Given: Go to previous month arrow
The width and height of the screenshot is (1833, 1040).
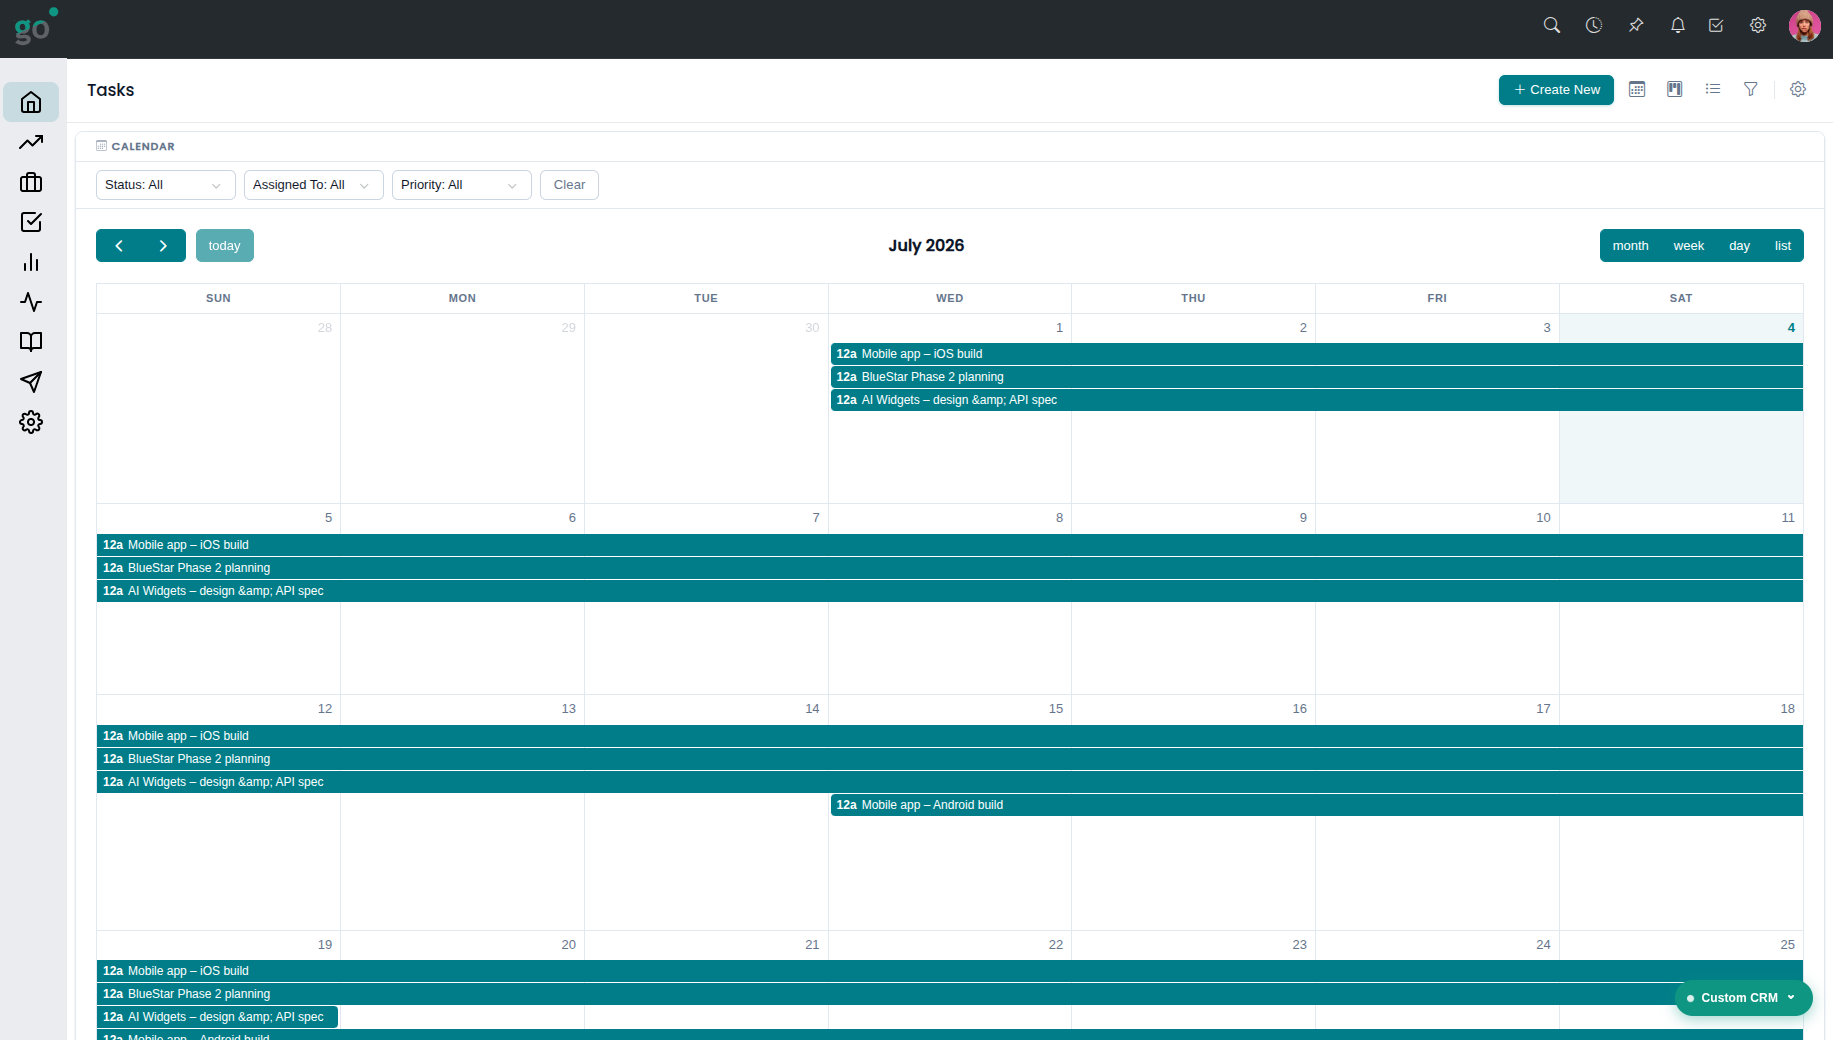Looking at the screenshot, I should (119, 246).
